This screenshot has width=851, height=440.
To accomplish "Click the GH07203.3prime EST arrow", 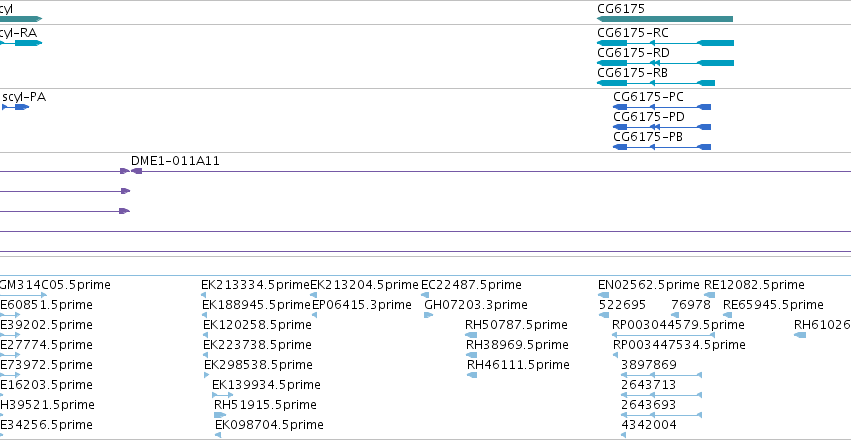I will (x=428, y=315).
